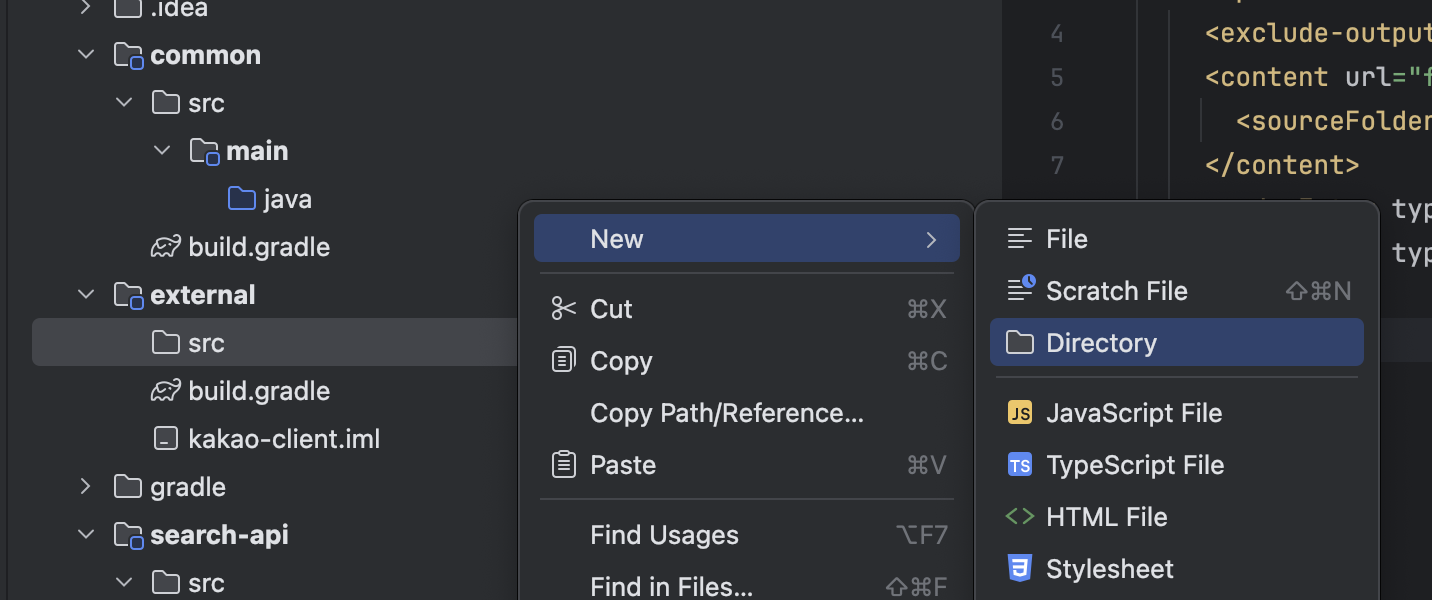Collapse the external module chevron
This screenshot has width=1432, height=600.
86,295
